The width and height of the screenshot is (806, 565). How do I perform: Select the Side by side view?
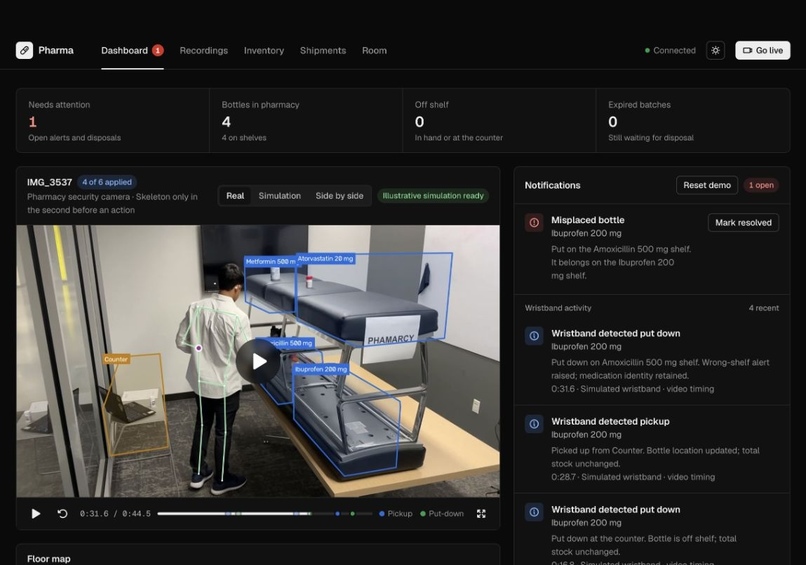coord(339,196)
